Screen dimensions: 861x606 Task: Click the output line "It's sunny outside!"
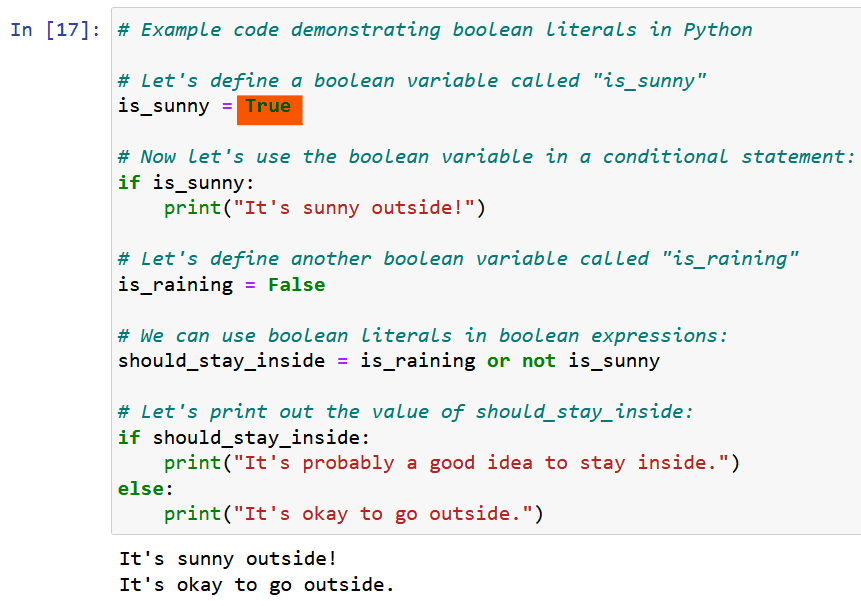pos(228,559)
